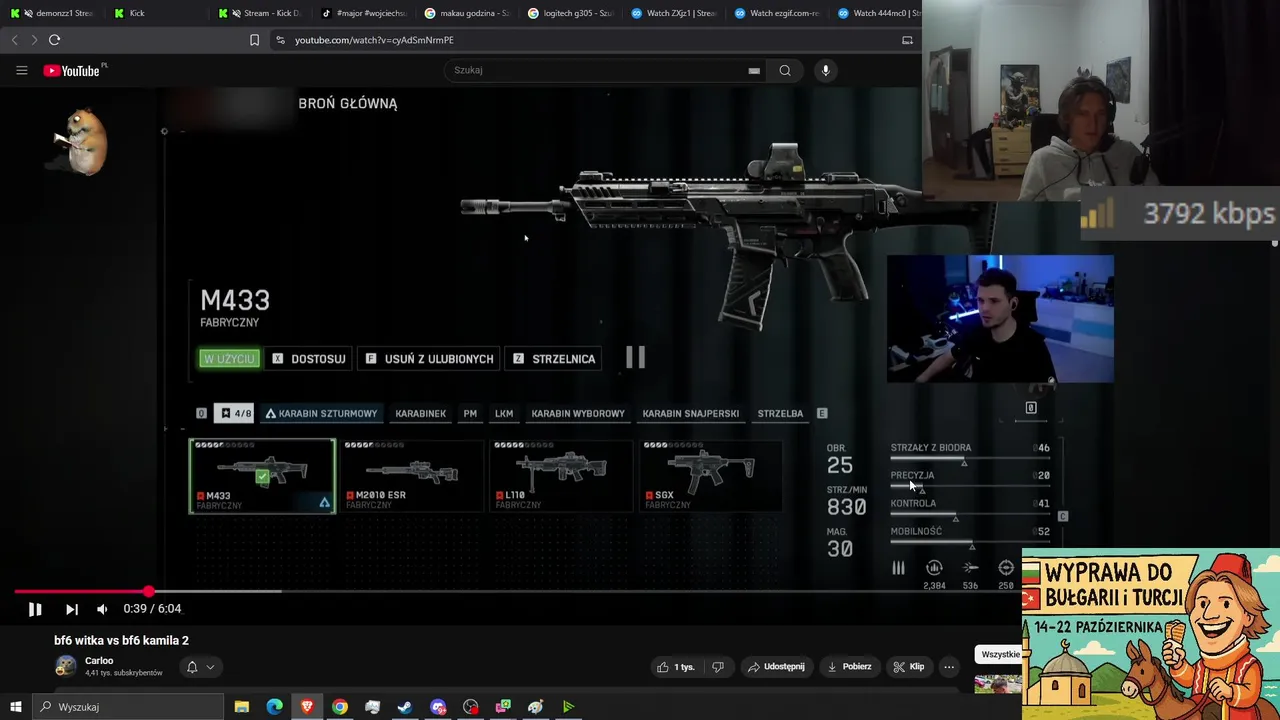Go to the YouTube home logo
This screenshot has height=720, width=1280.
tap(72, 70)
